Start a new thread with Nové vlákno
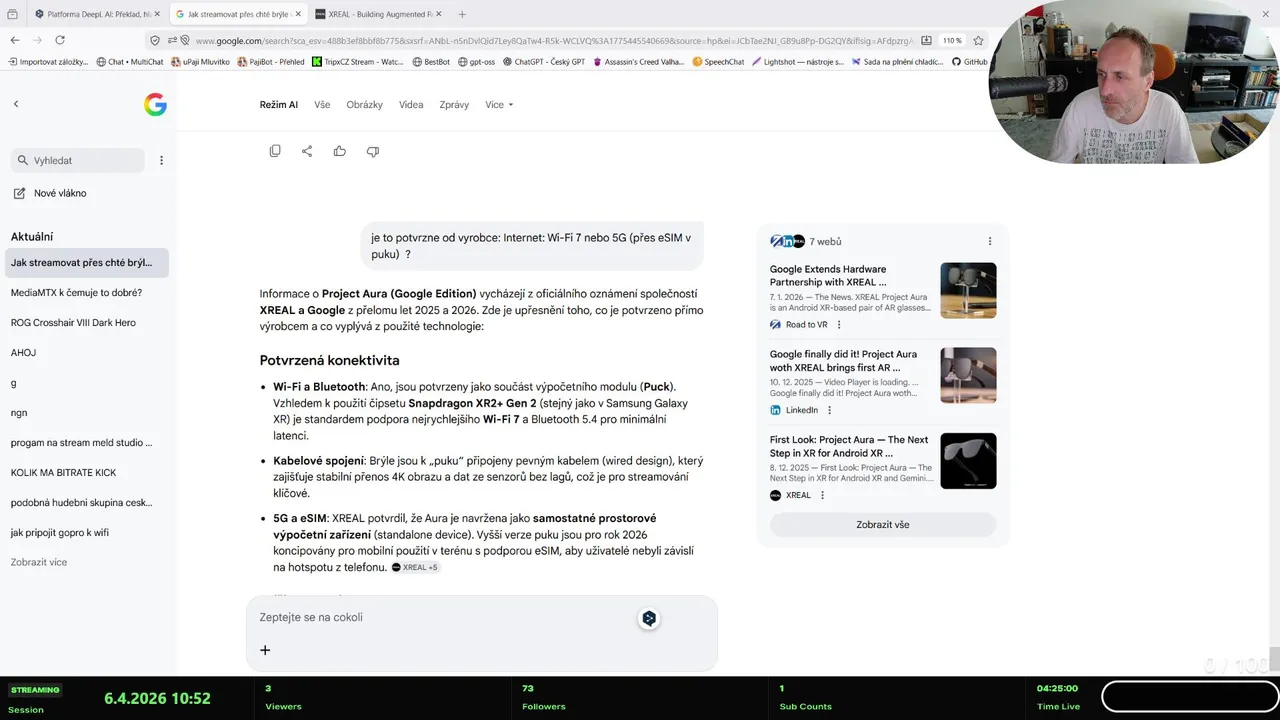Viewport: 1280px width, 720px height. (x=50, y=193)
